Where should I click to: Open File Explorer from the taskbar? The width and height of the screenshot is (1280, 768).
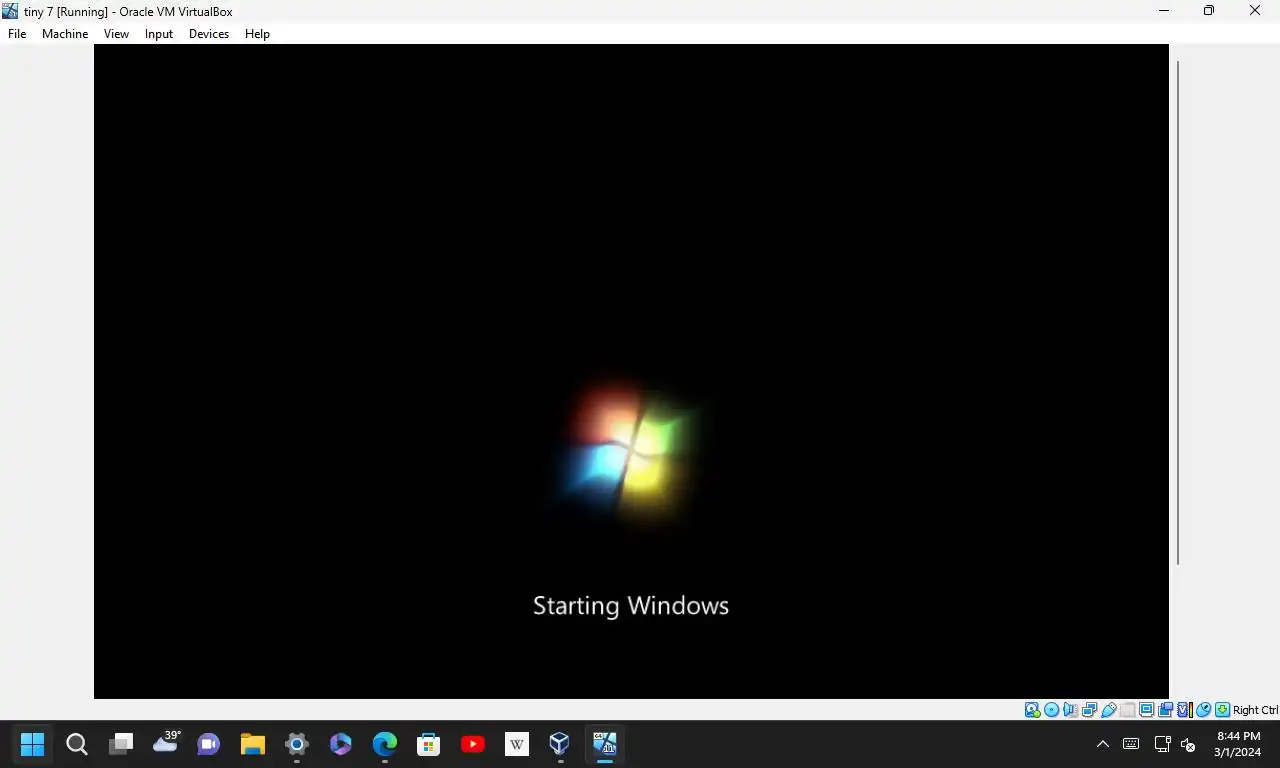coord(253,744)
